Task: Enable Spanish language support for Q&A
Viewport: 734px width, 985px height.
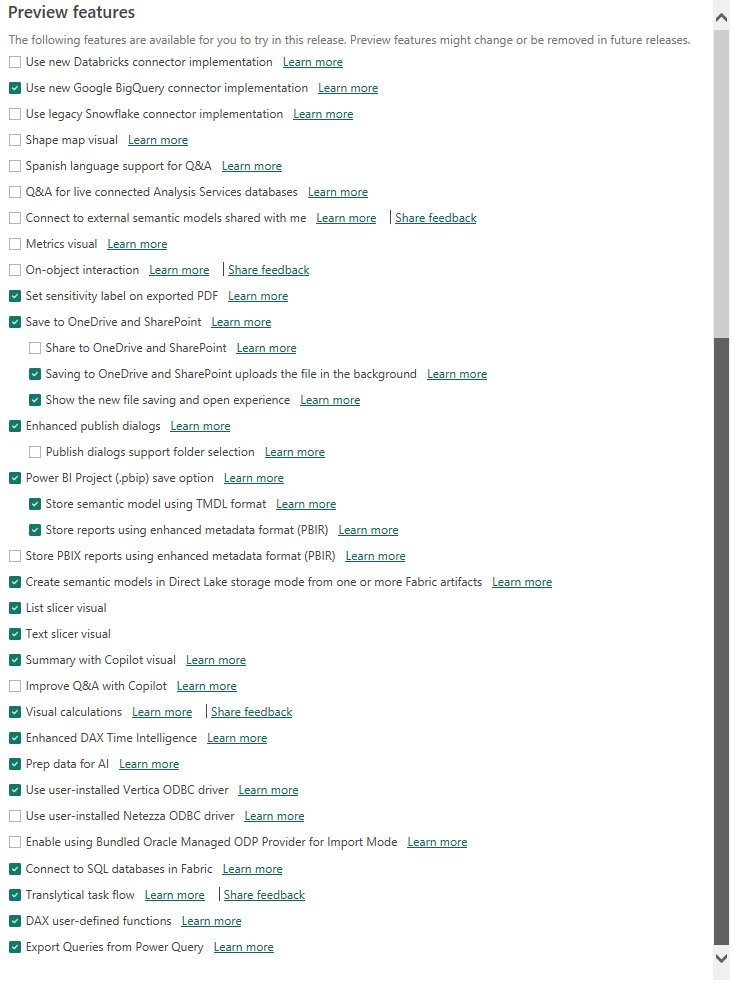Action: tap(15, 166)
